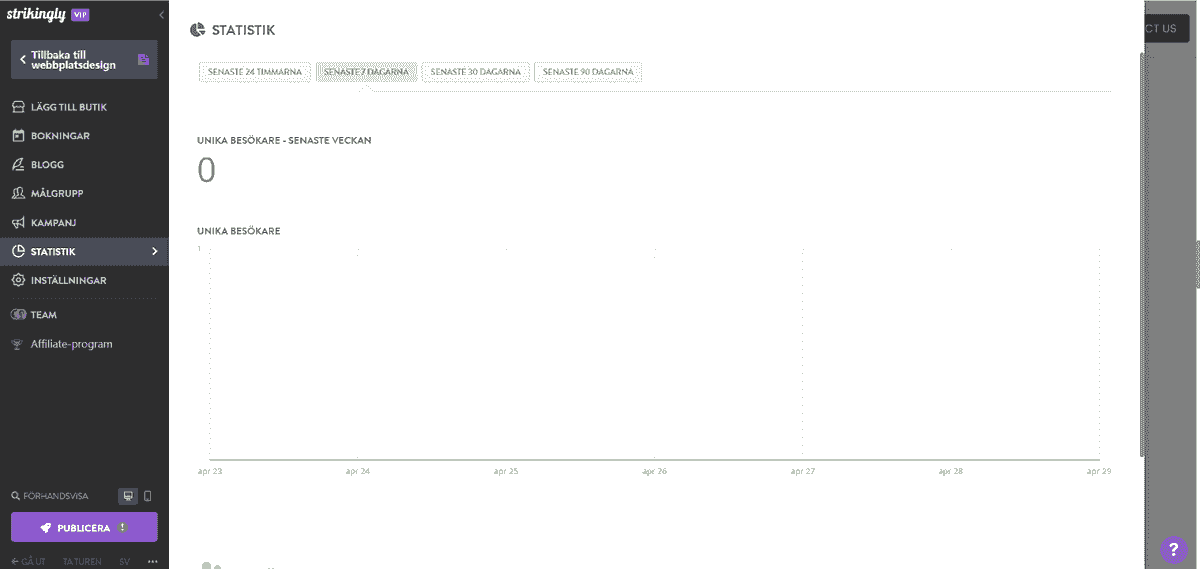Click the apr 23 axis label

pos(210,470)
